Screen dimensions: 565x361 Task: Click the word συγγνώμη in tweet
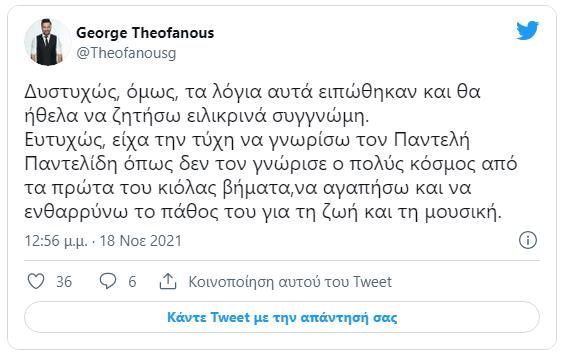[320, 116]
